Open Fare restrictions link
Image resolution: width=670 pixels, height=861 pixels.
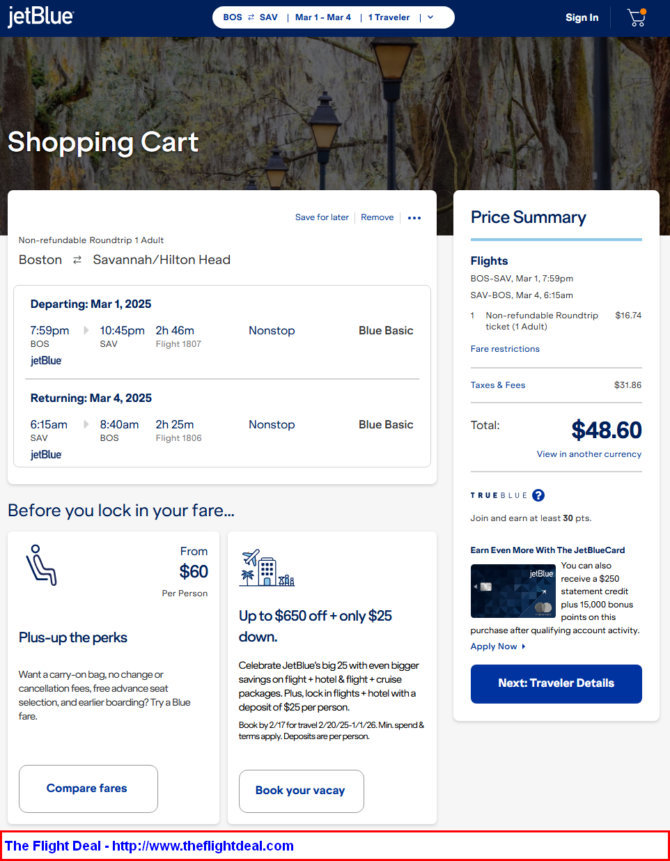coord(505,349)
